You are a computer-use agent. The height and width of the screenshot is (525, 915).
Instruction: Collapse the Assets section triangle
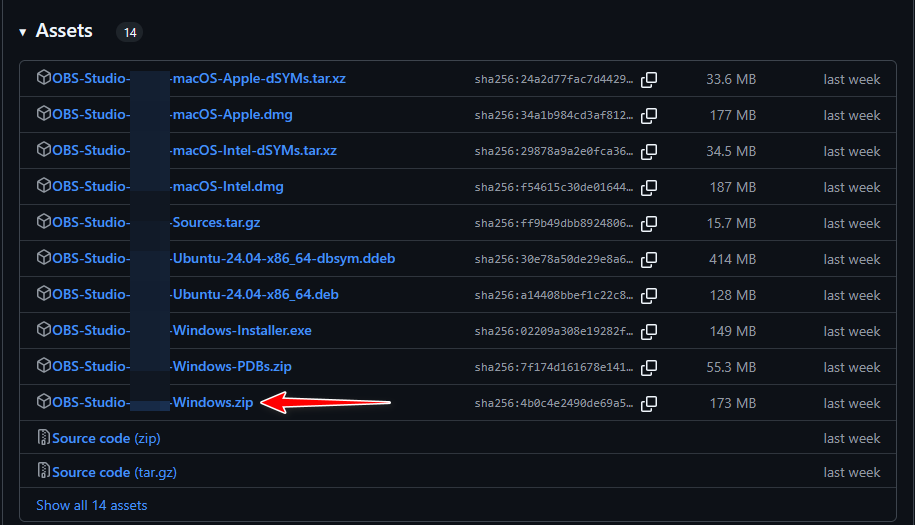tap(23, 32)
